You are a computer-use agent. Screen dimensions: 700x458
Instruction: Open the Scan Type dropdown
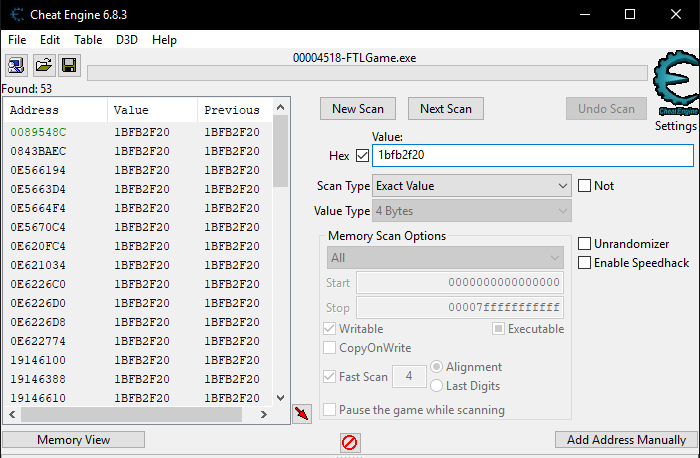coord(472,186)
